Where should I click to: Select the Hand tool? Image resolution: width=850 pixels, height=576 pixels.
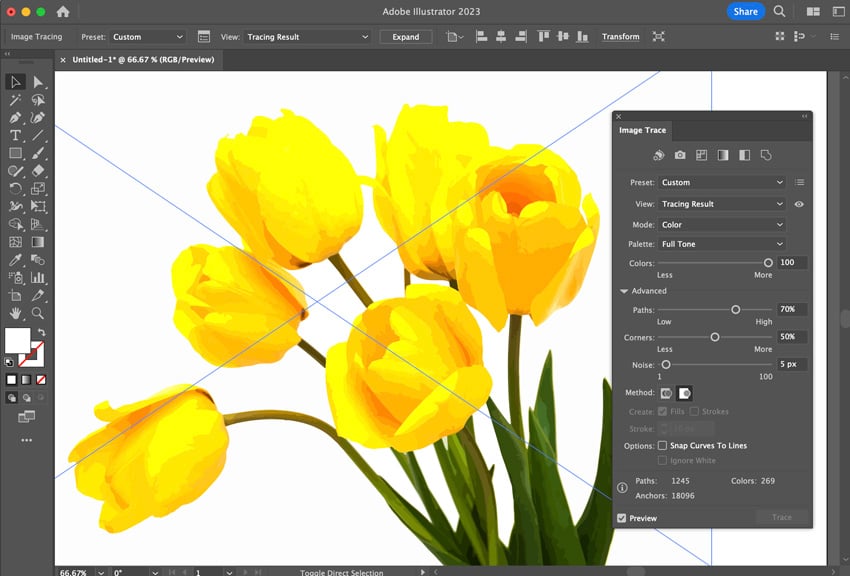coord(15,312)
